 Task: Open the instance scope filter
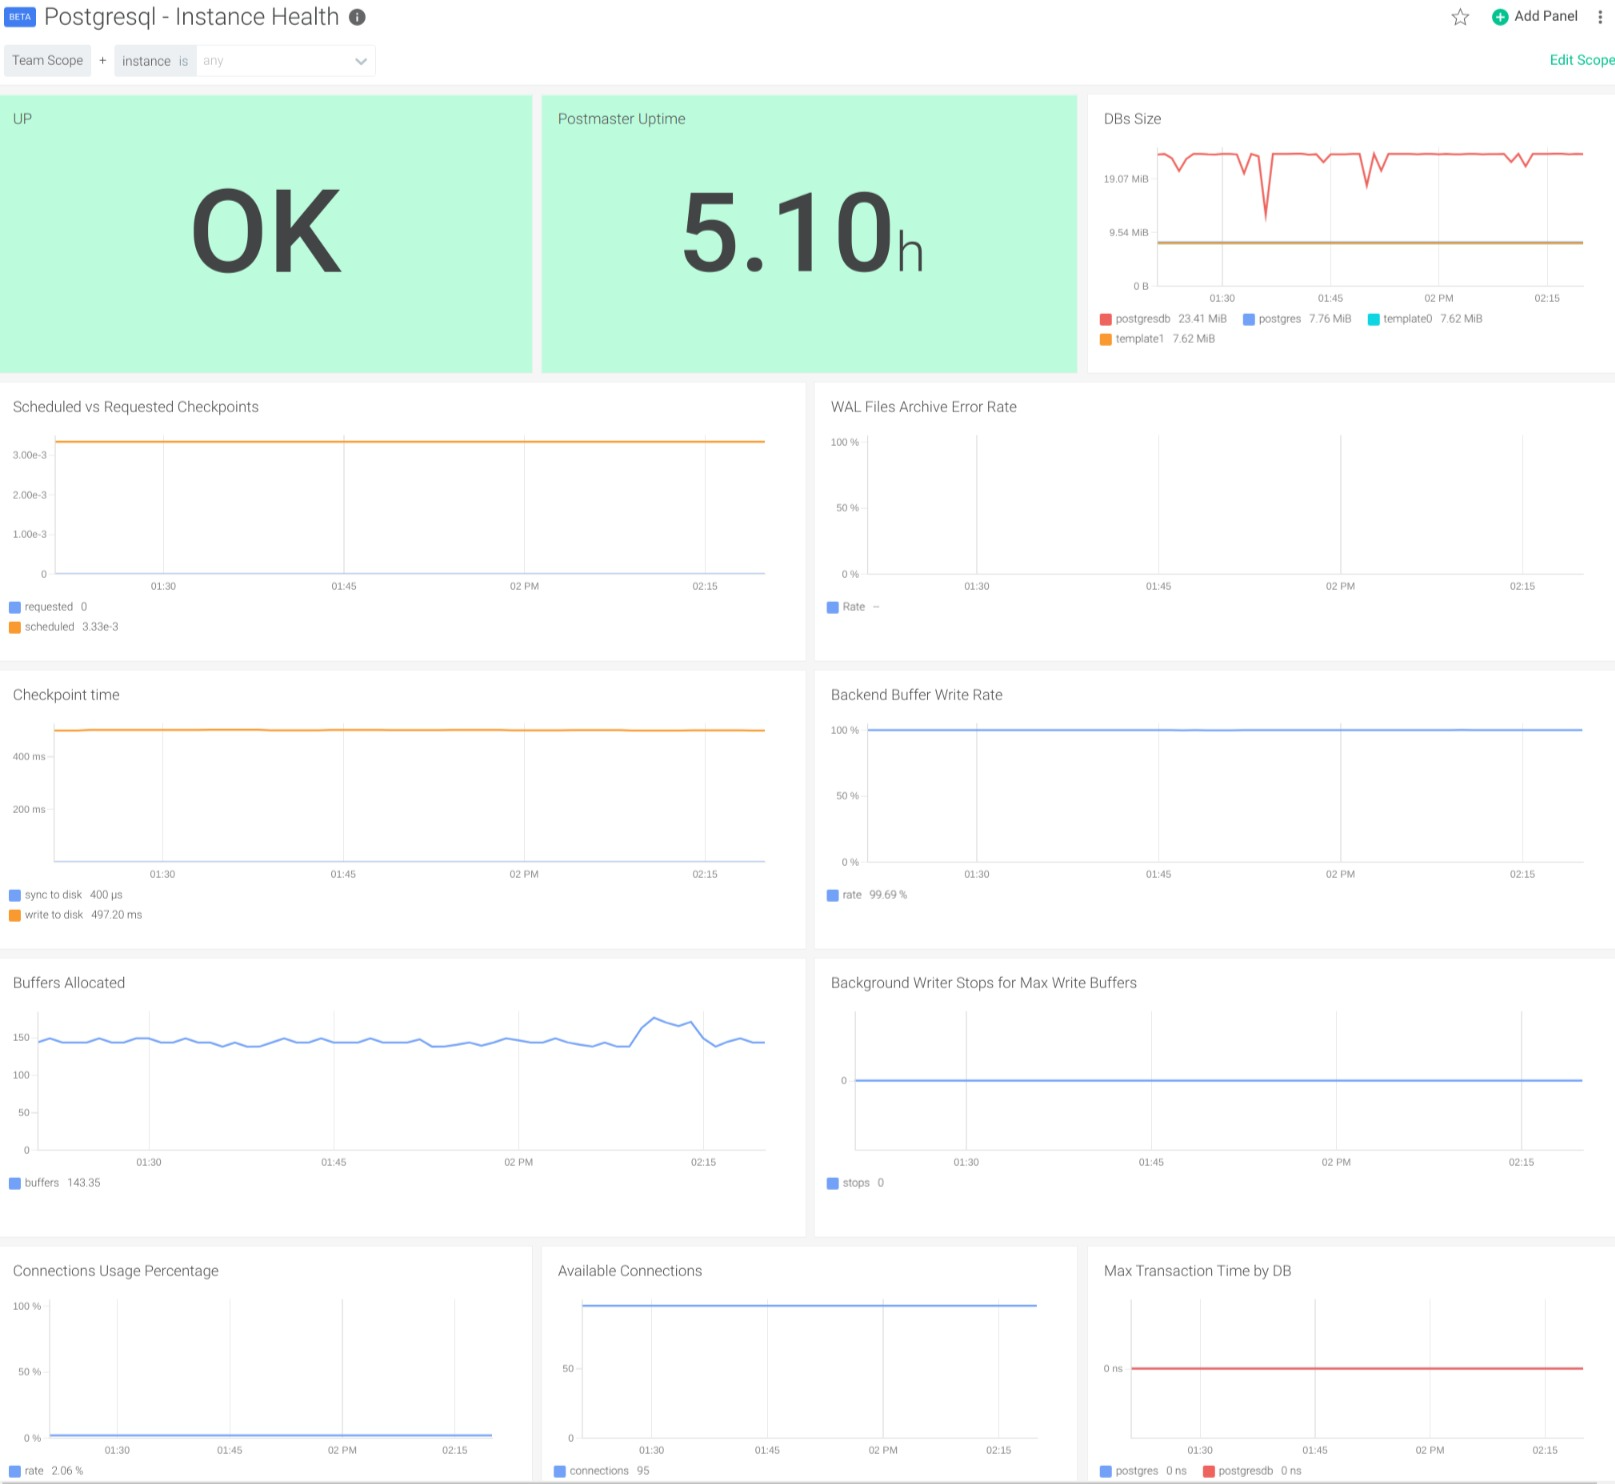155,61
